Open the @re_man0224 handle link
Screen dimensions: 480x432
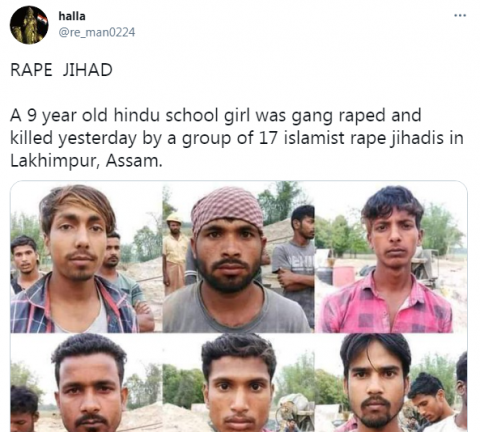click(x=97, y=32)
